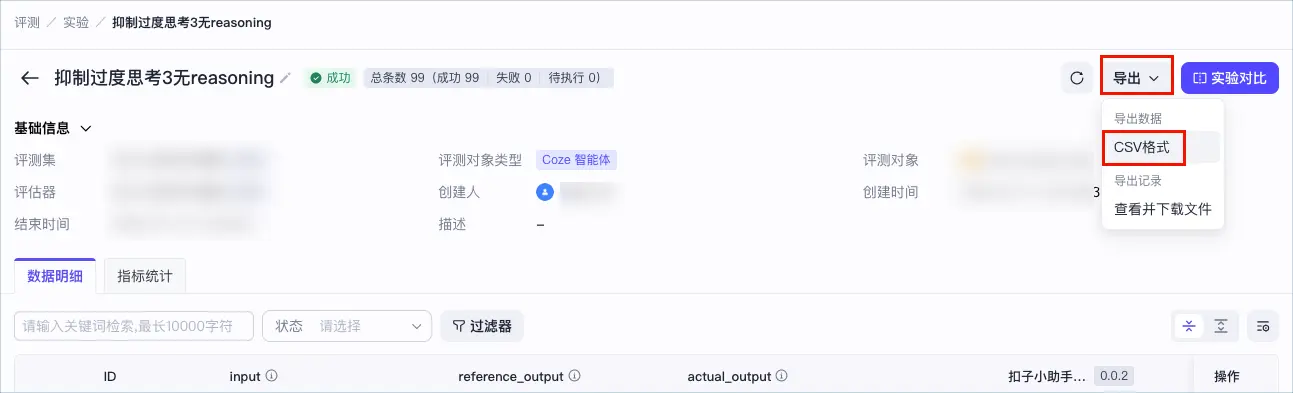Click the 0.0.2 version tag
This screenshot has width=1293, height=393.
tap(1113, 377)
